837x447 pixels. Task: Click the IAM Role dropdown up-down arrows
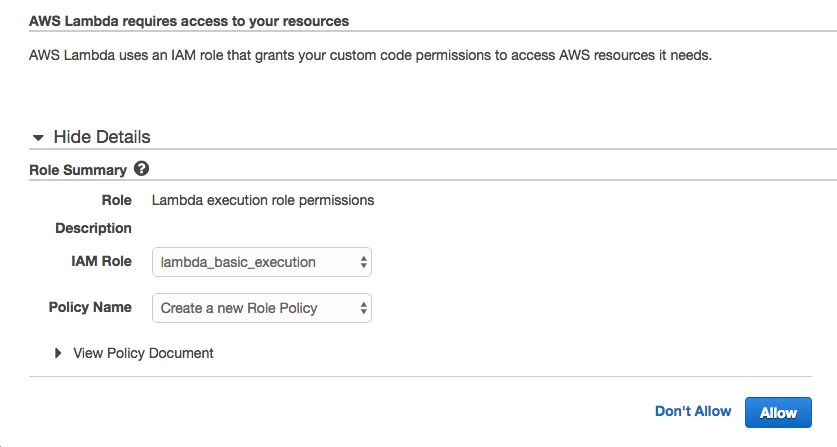click(364, 262)
